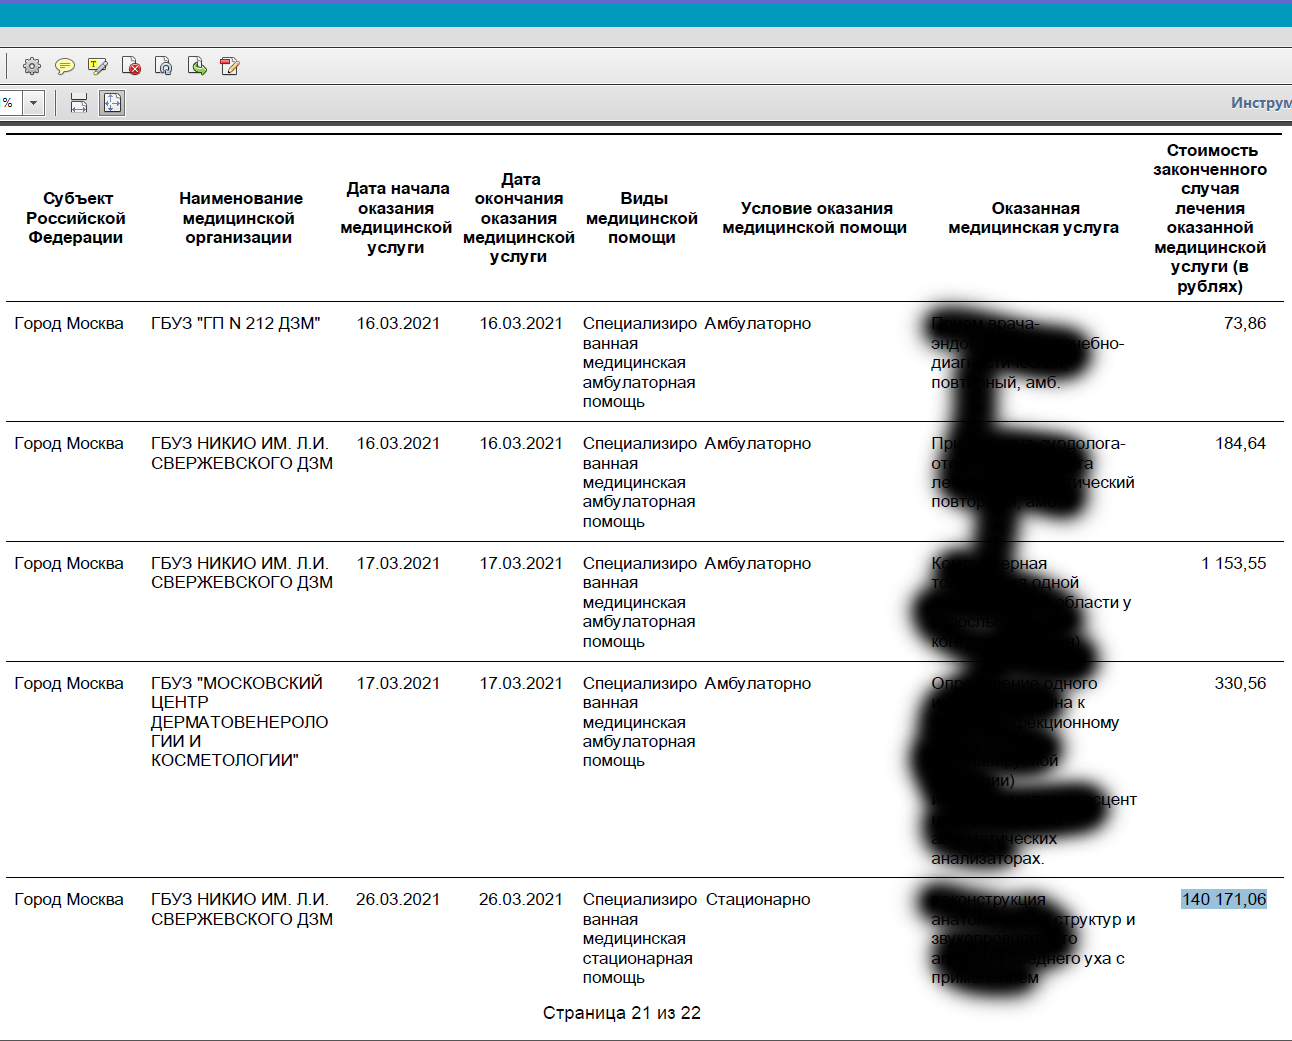This screenshot has width=1292, height=1041.
Task: Click the Оказанная медицинская услуга header
Action: 1034,218
